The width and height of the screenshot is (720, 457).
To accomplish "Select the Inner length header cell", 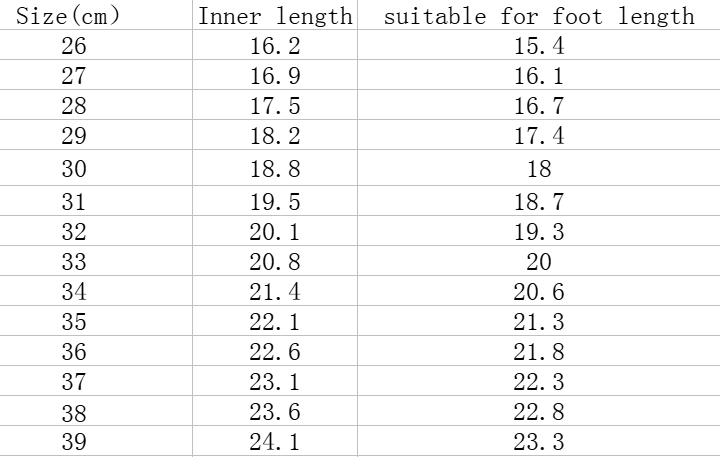I will pos(275,16).
